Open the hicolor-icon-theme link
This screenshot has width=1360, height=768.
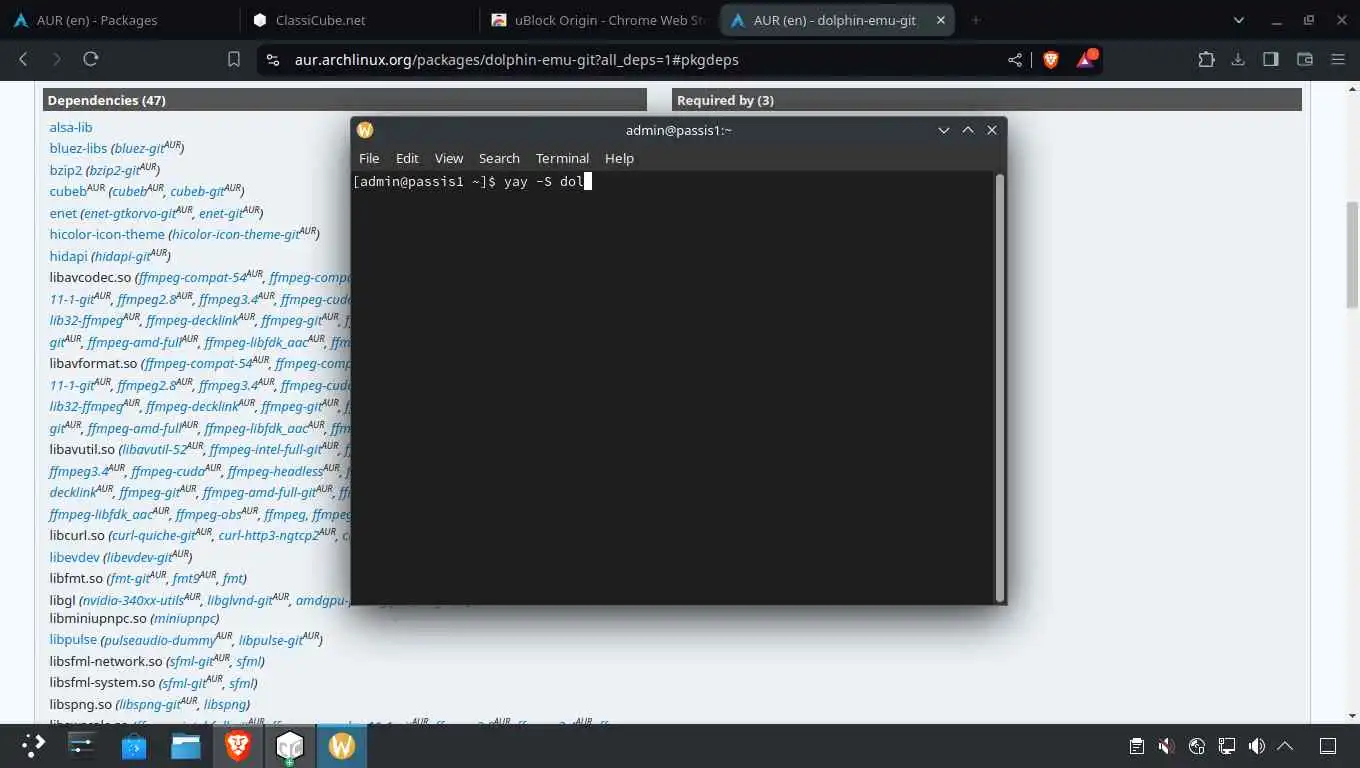[107, 234]
